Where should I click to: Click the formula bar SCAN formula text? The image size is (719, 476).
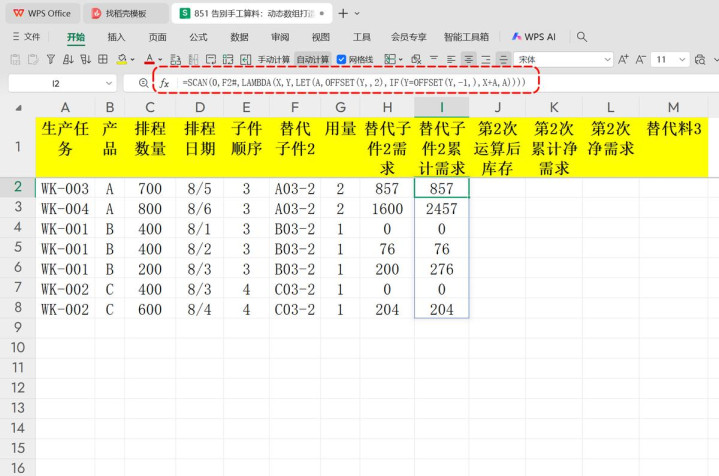tap(354, 83)
